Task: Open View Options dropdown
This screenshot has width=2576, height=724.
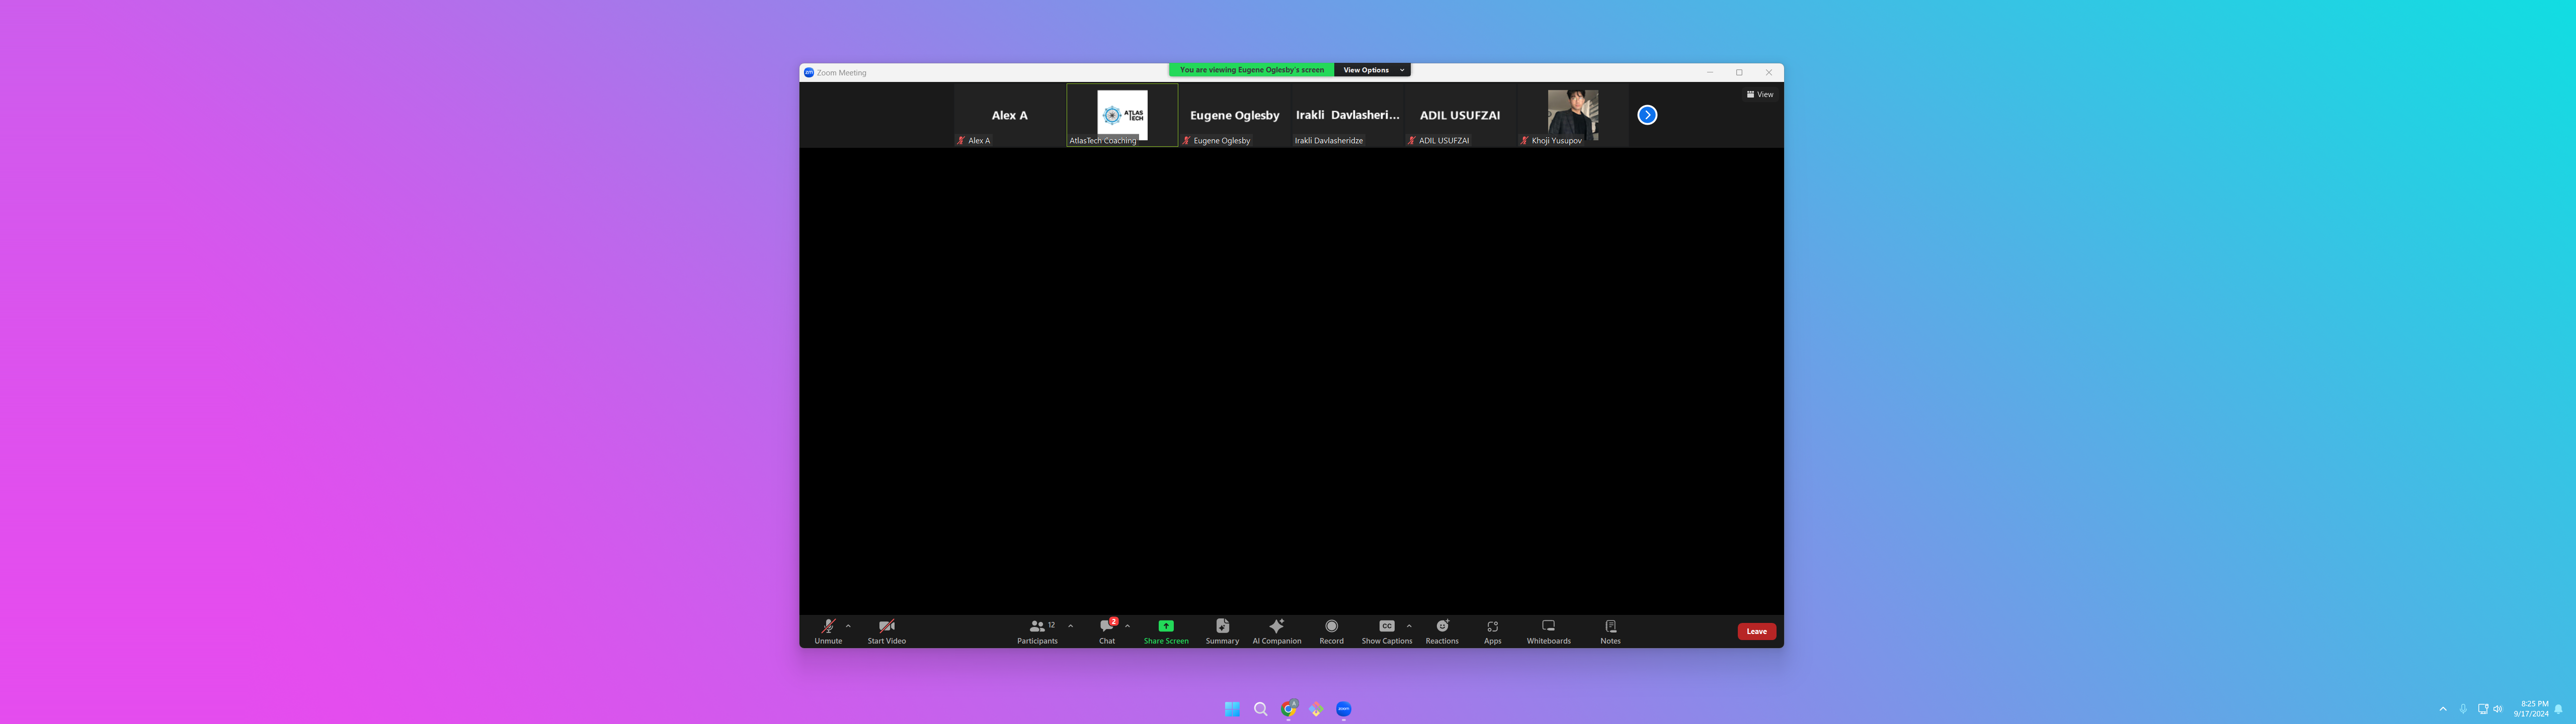Action: pos(1372,70)
